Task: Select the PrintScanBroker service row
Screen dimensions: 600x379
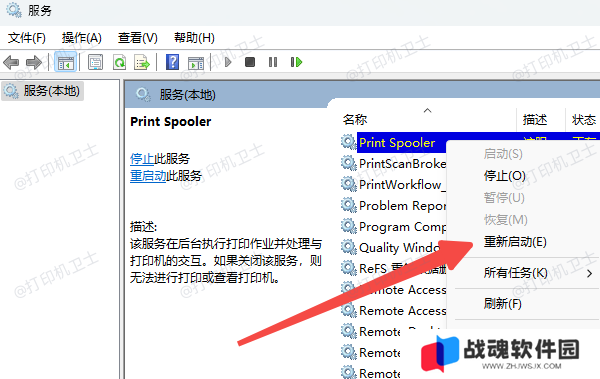Action: tap(394, 164)
